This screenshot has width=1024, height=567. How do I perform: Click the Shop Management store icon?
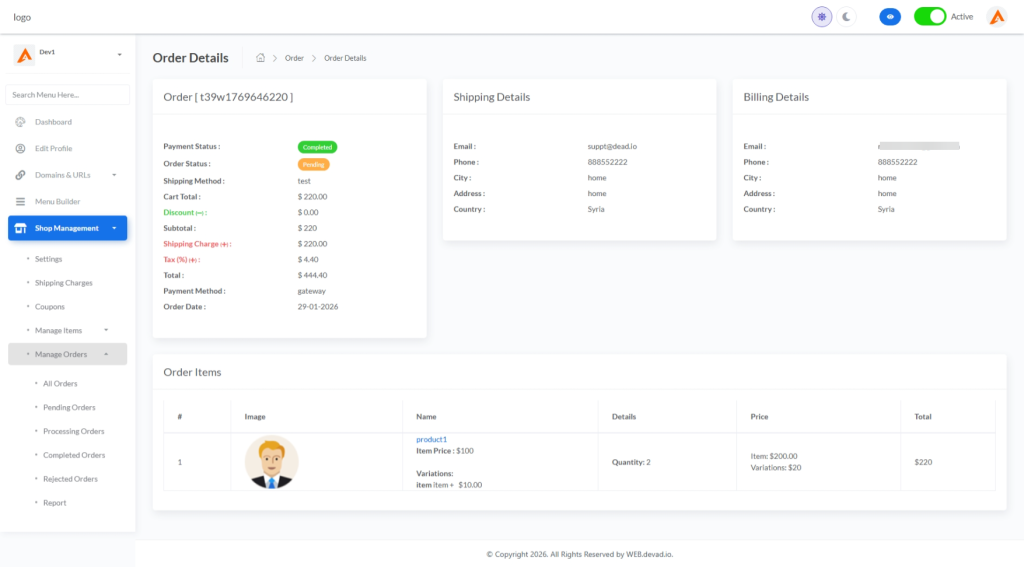pos(20,228)
